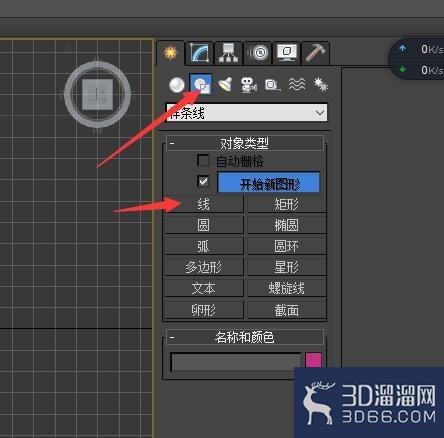Screen dimensions: 444x438
Task: Choose the 圆环 shape button
Action: 286,246
